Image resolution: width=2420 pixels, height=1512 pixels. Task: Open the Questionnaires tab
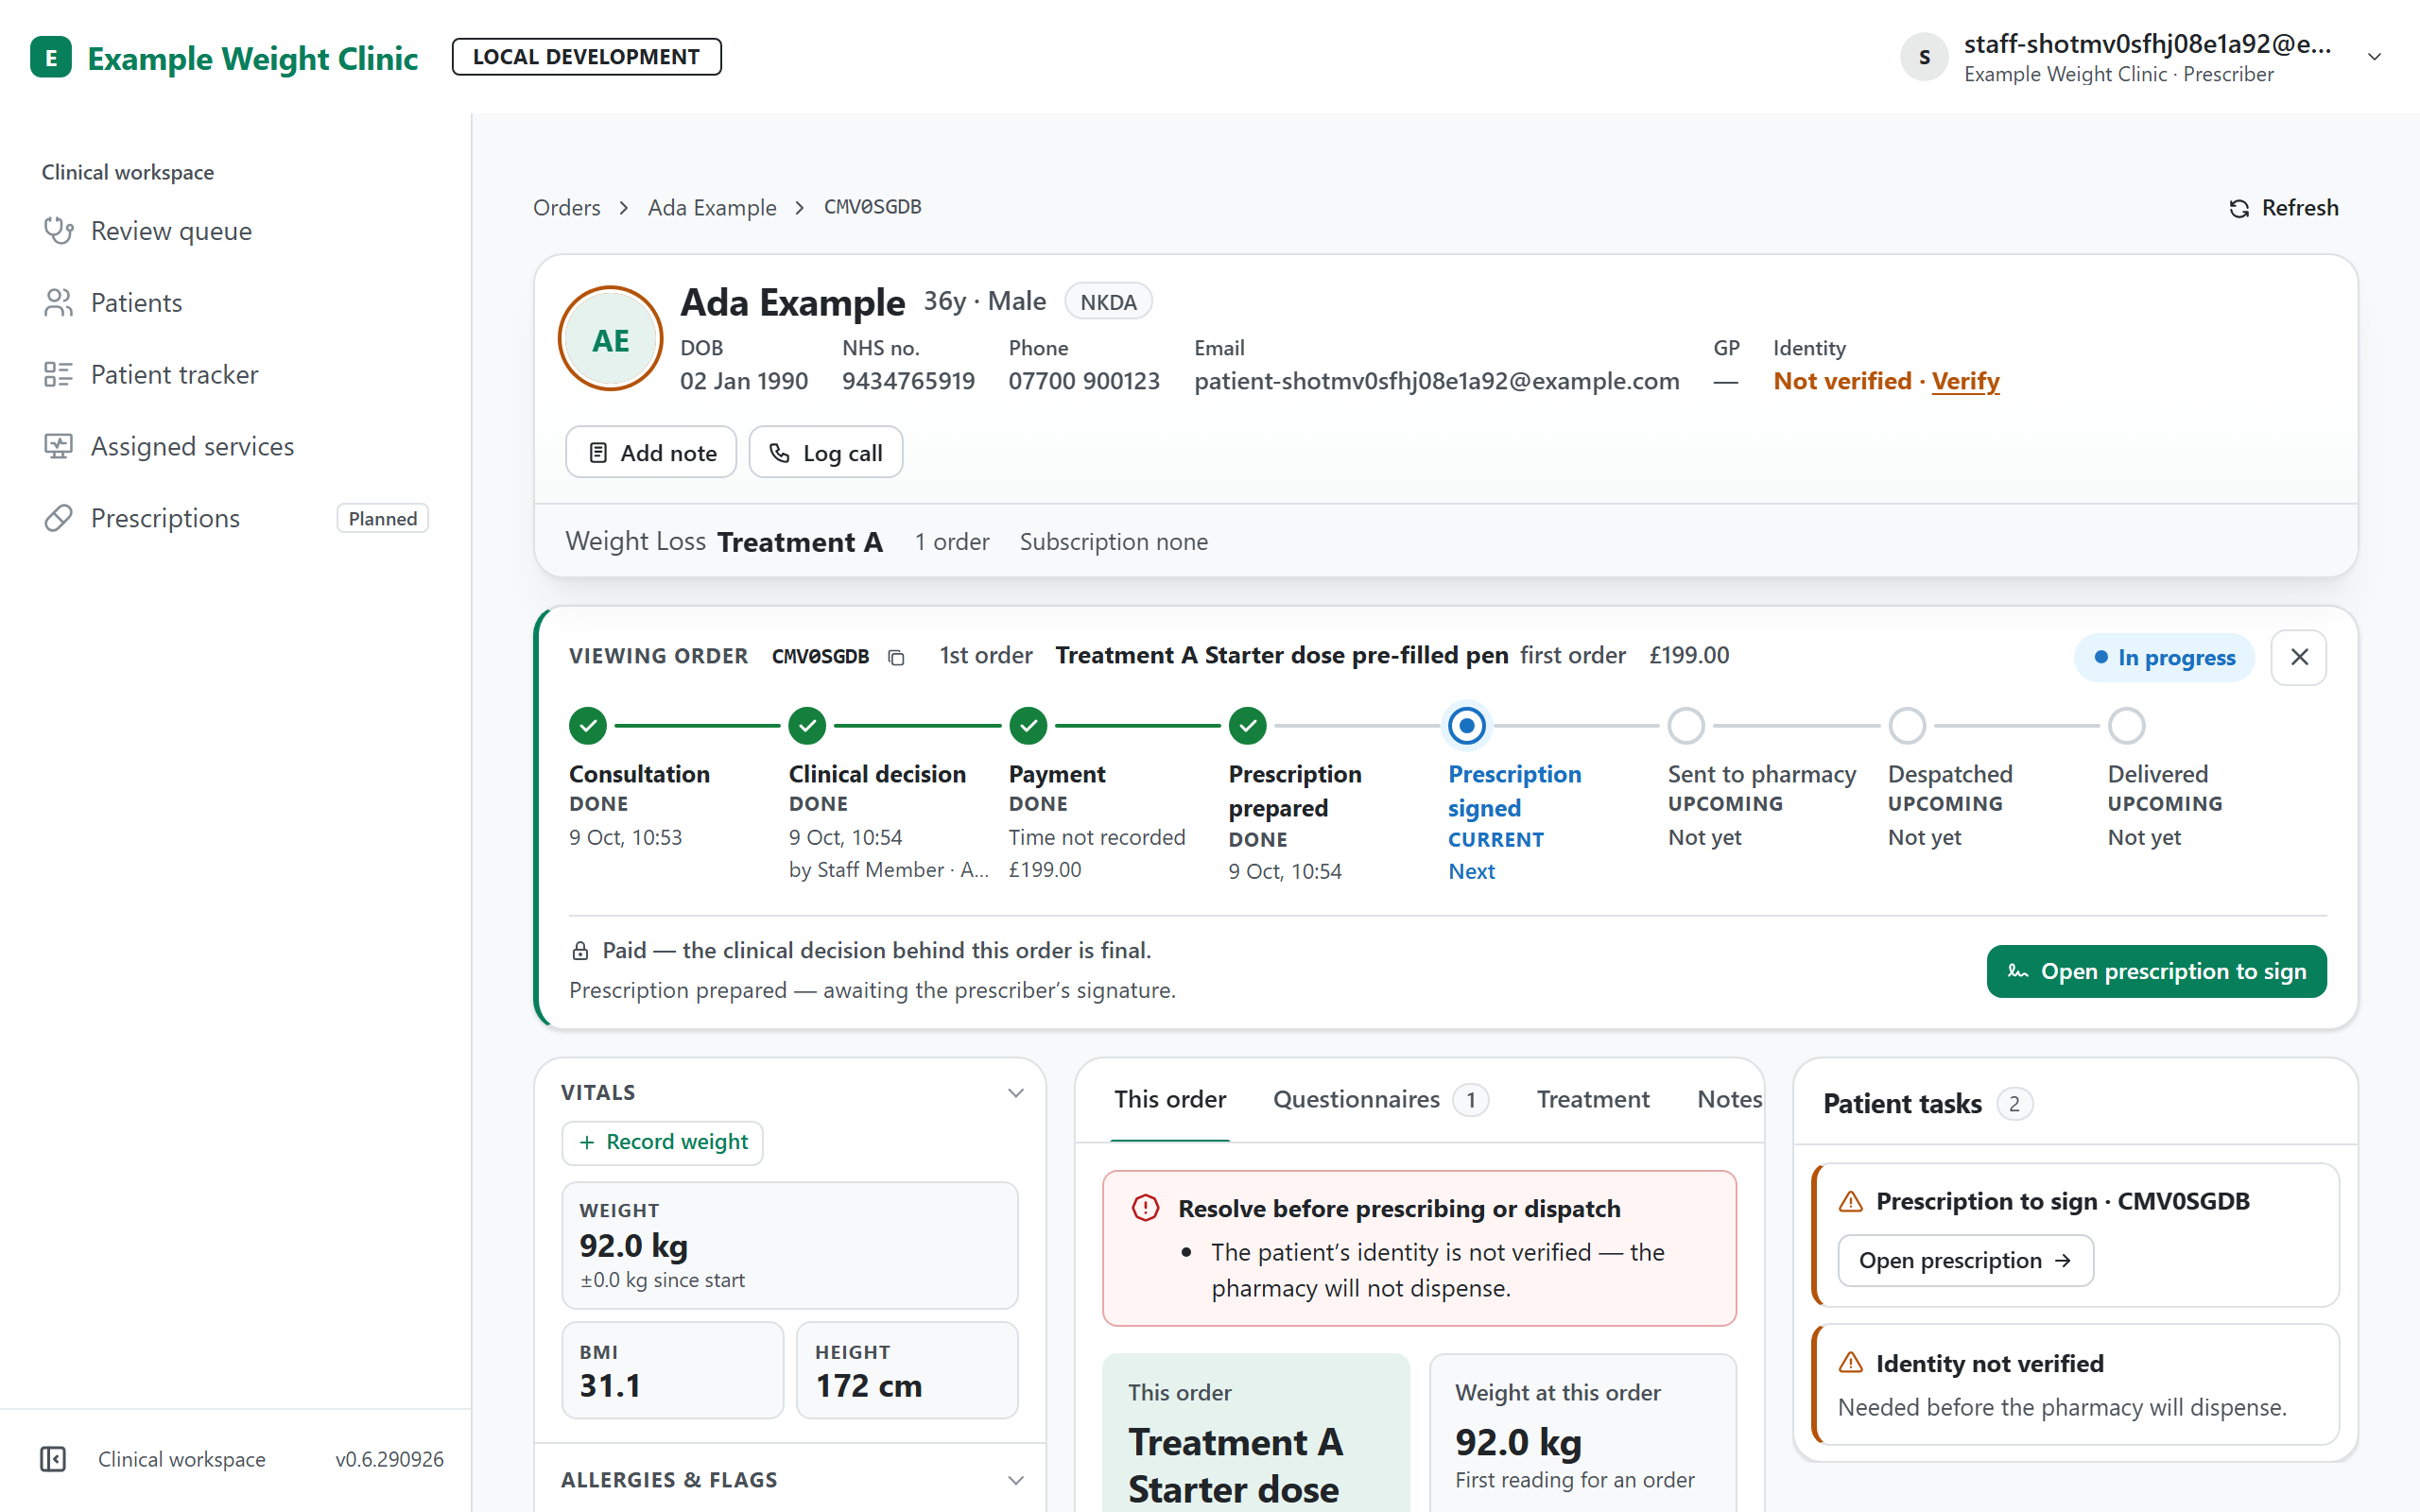pos(1380,1100)
